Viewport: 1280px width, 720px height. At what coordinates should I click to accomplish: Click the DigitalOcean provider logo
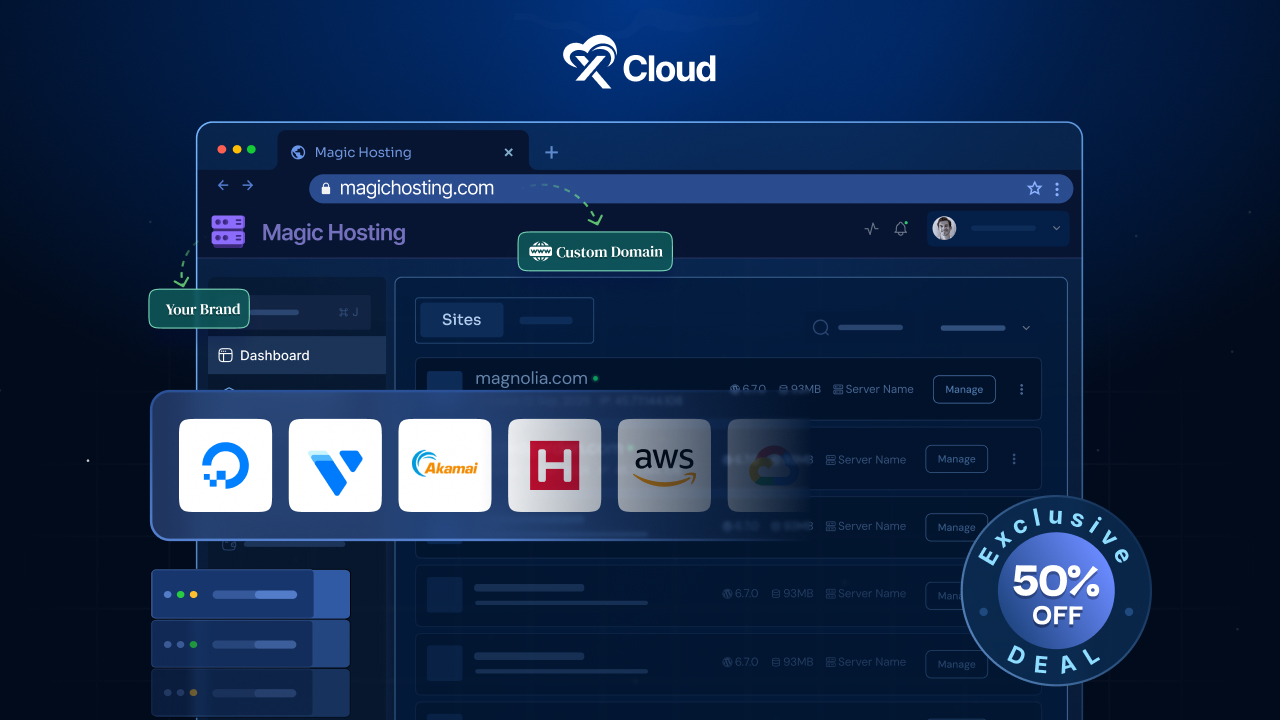225,465
